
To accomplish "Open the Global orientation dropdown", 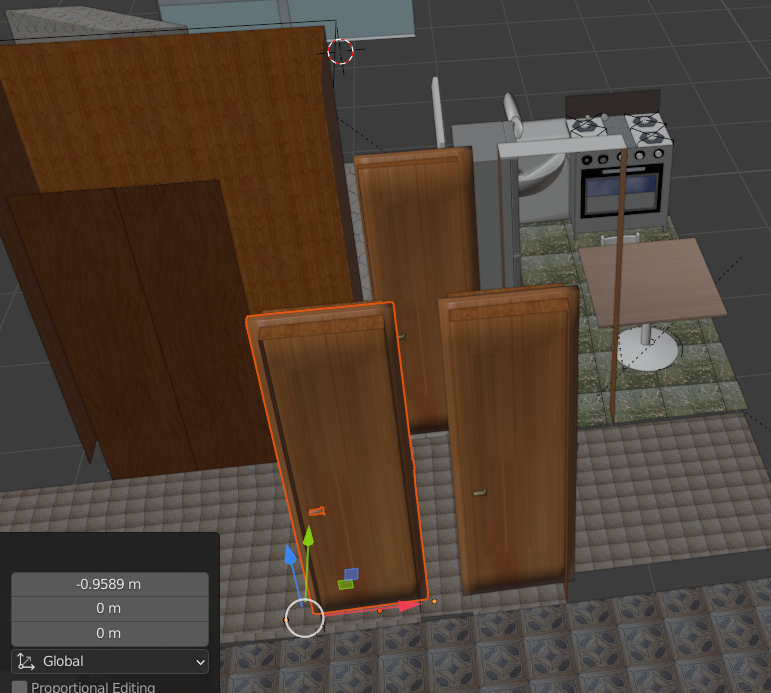I will (x=110, y=661).
